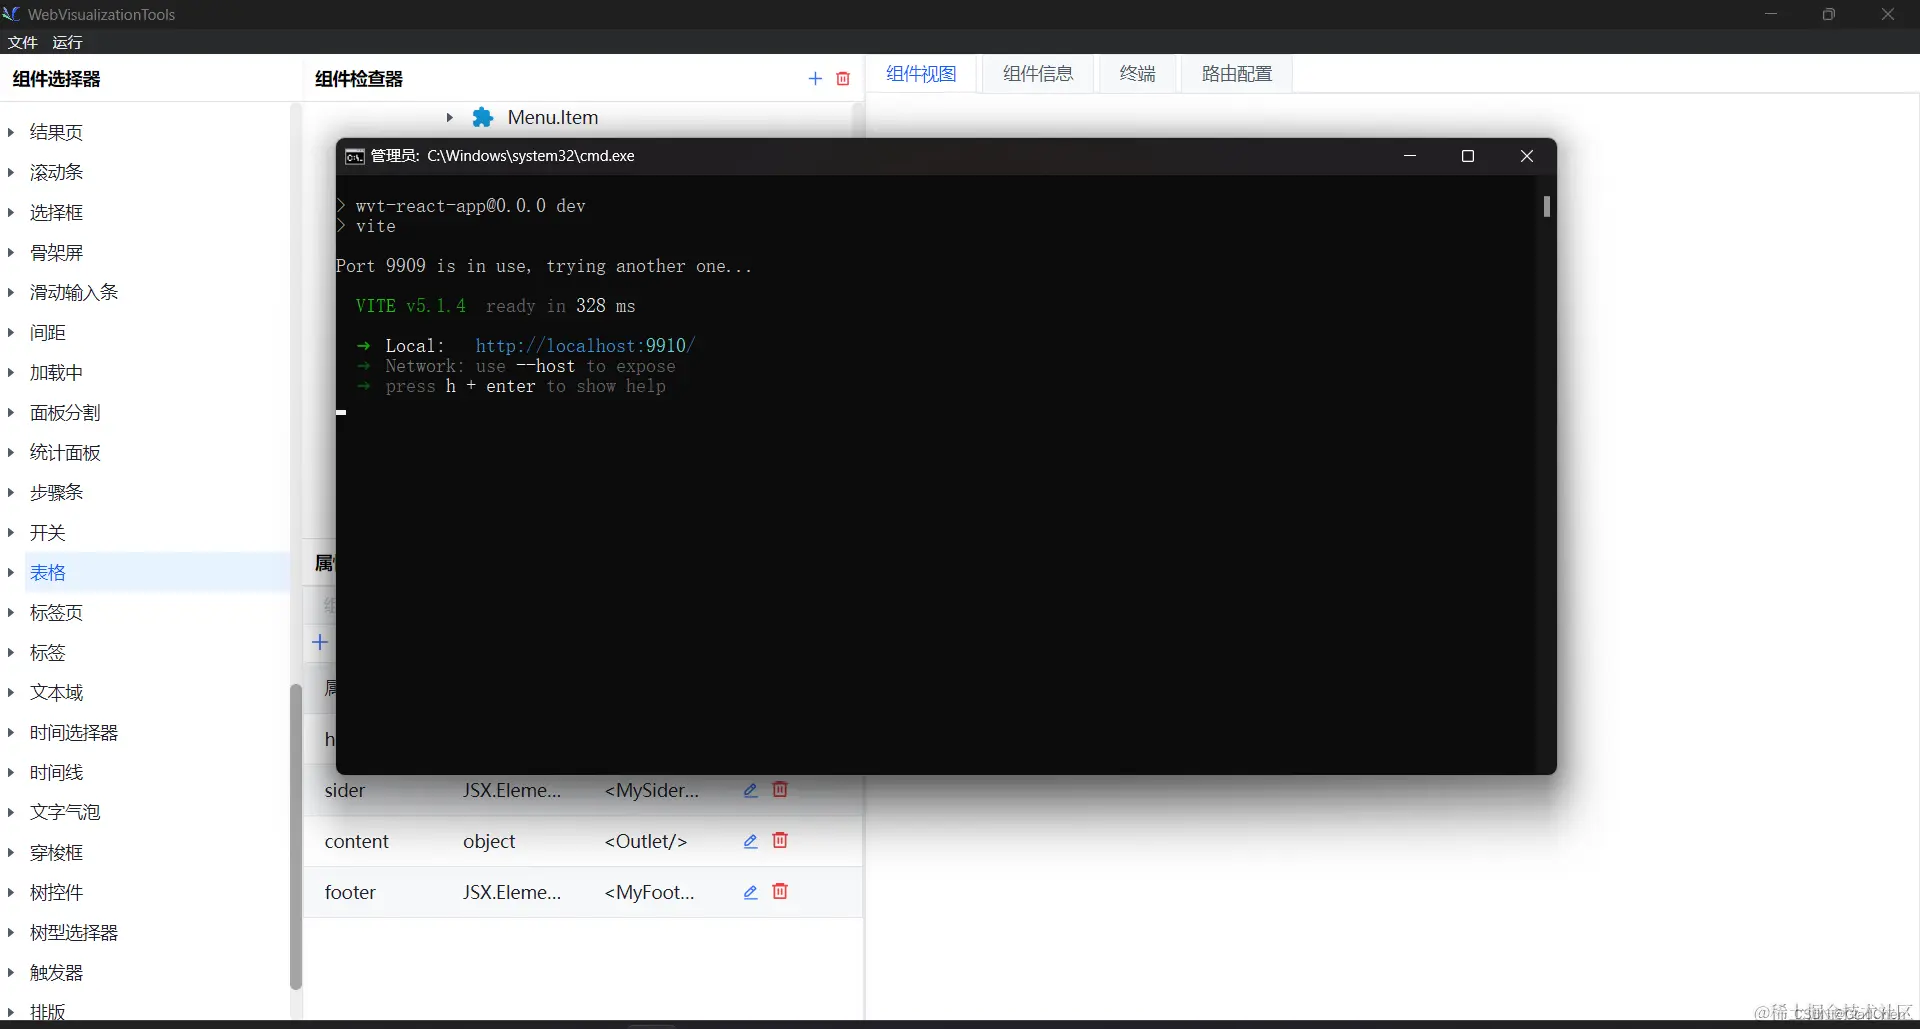Expand the 滚动条 component group
This screenshot has width=1920, height=1029.
pos(11,172)
